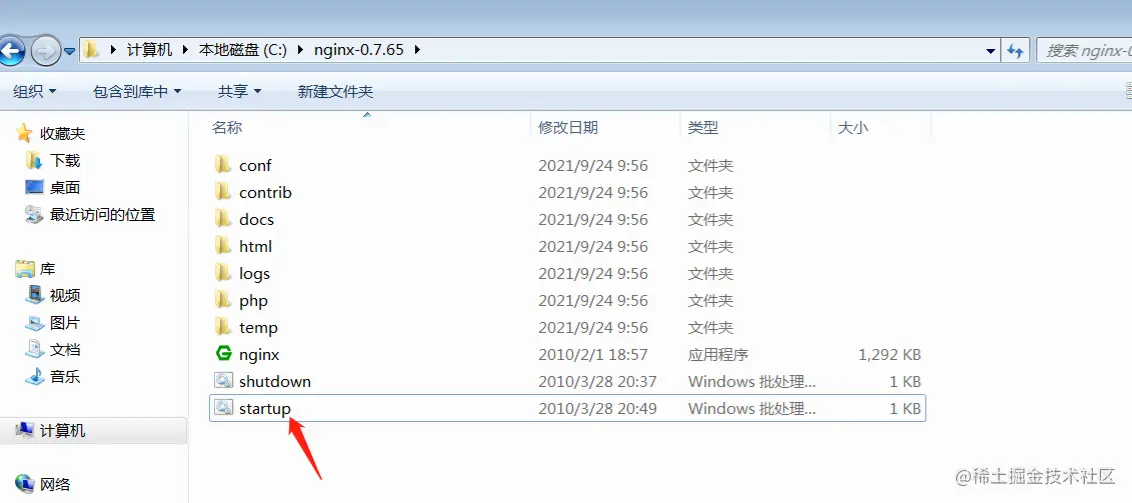
Task: Open the 共享 menu
Action: [240, 92]
